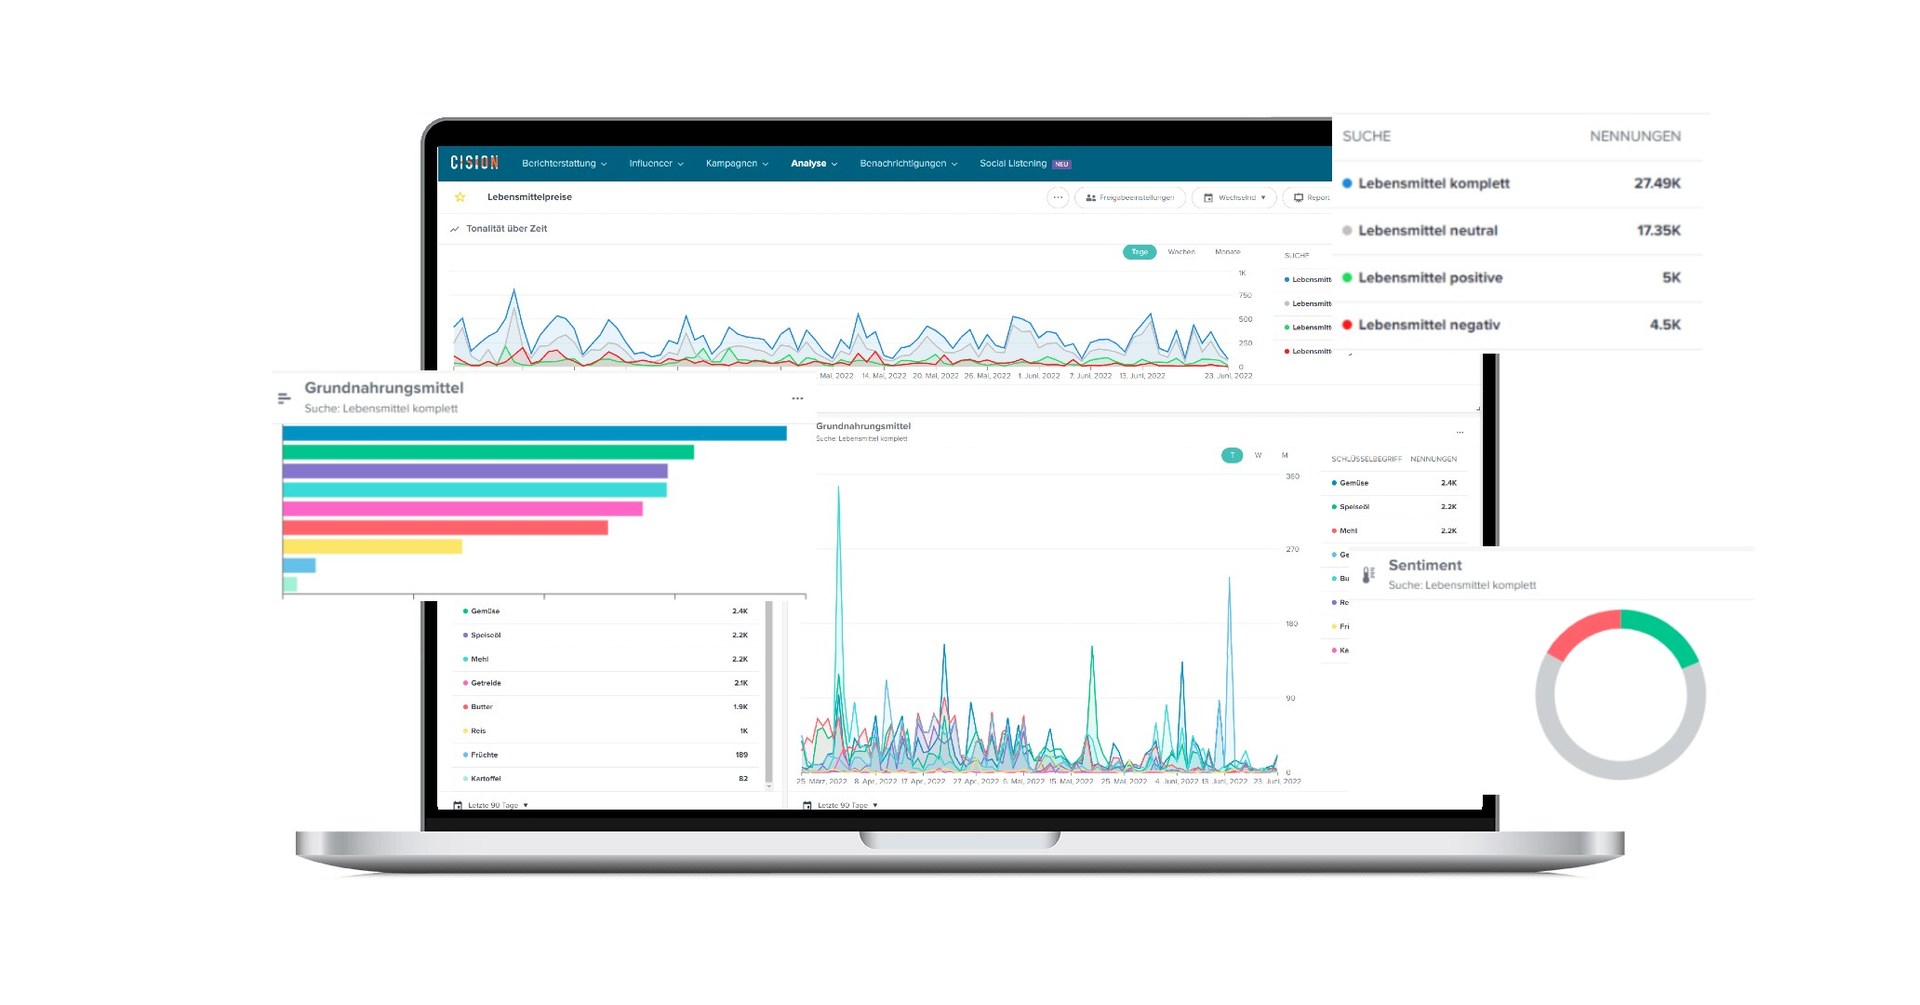Click the Report monitor icon
1920x1005 pixels.
click(x=1297, y=197)
